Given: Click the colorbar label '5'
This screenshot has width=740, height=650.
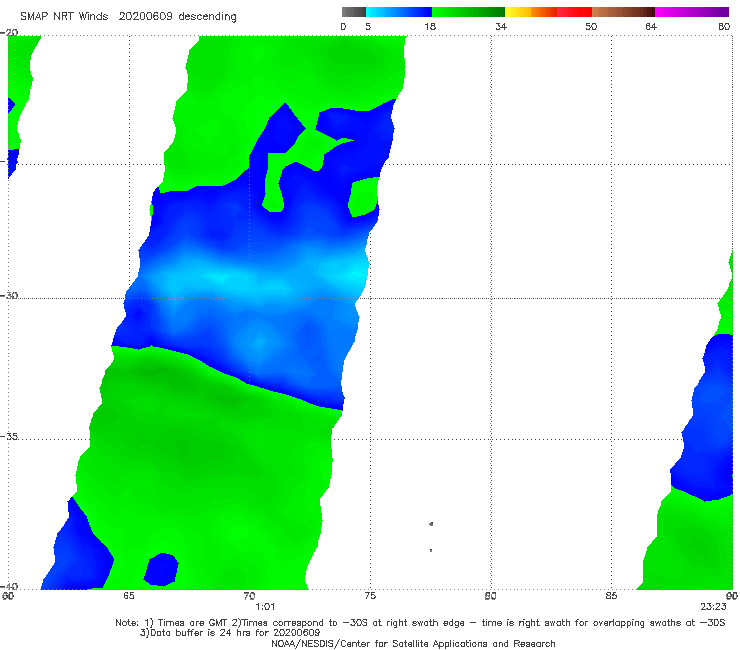Looking at the screenshot, I should coord(368,26).
